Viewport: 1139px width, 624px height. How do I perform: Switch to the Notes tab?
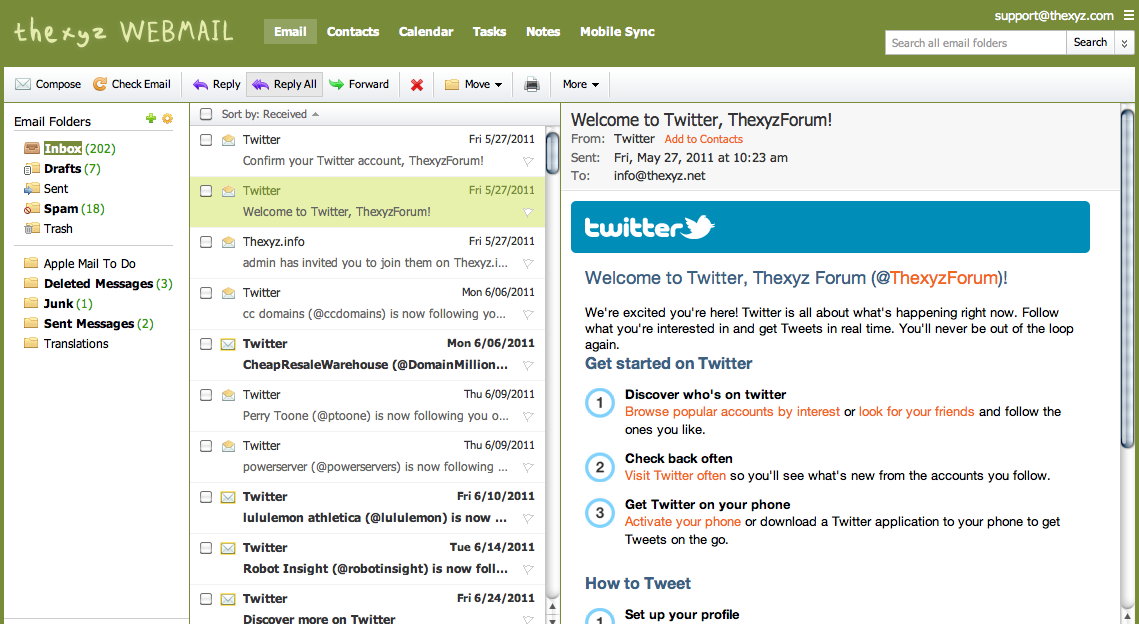click(x=543, y=31)
